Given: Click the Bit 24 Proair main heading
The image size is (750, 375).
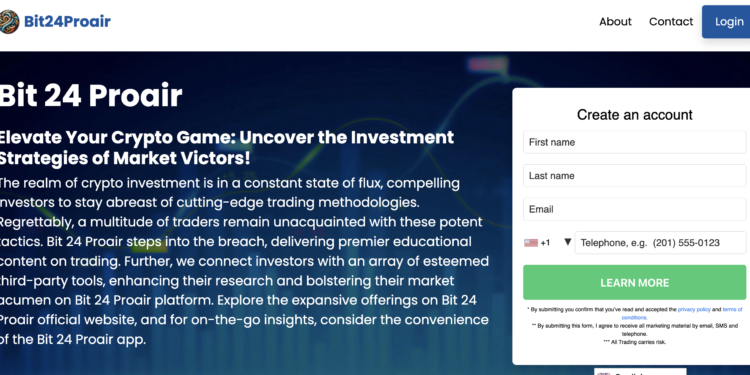Looking at the screenshot, I should [91, 95].
